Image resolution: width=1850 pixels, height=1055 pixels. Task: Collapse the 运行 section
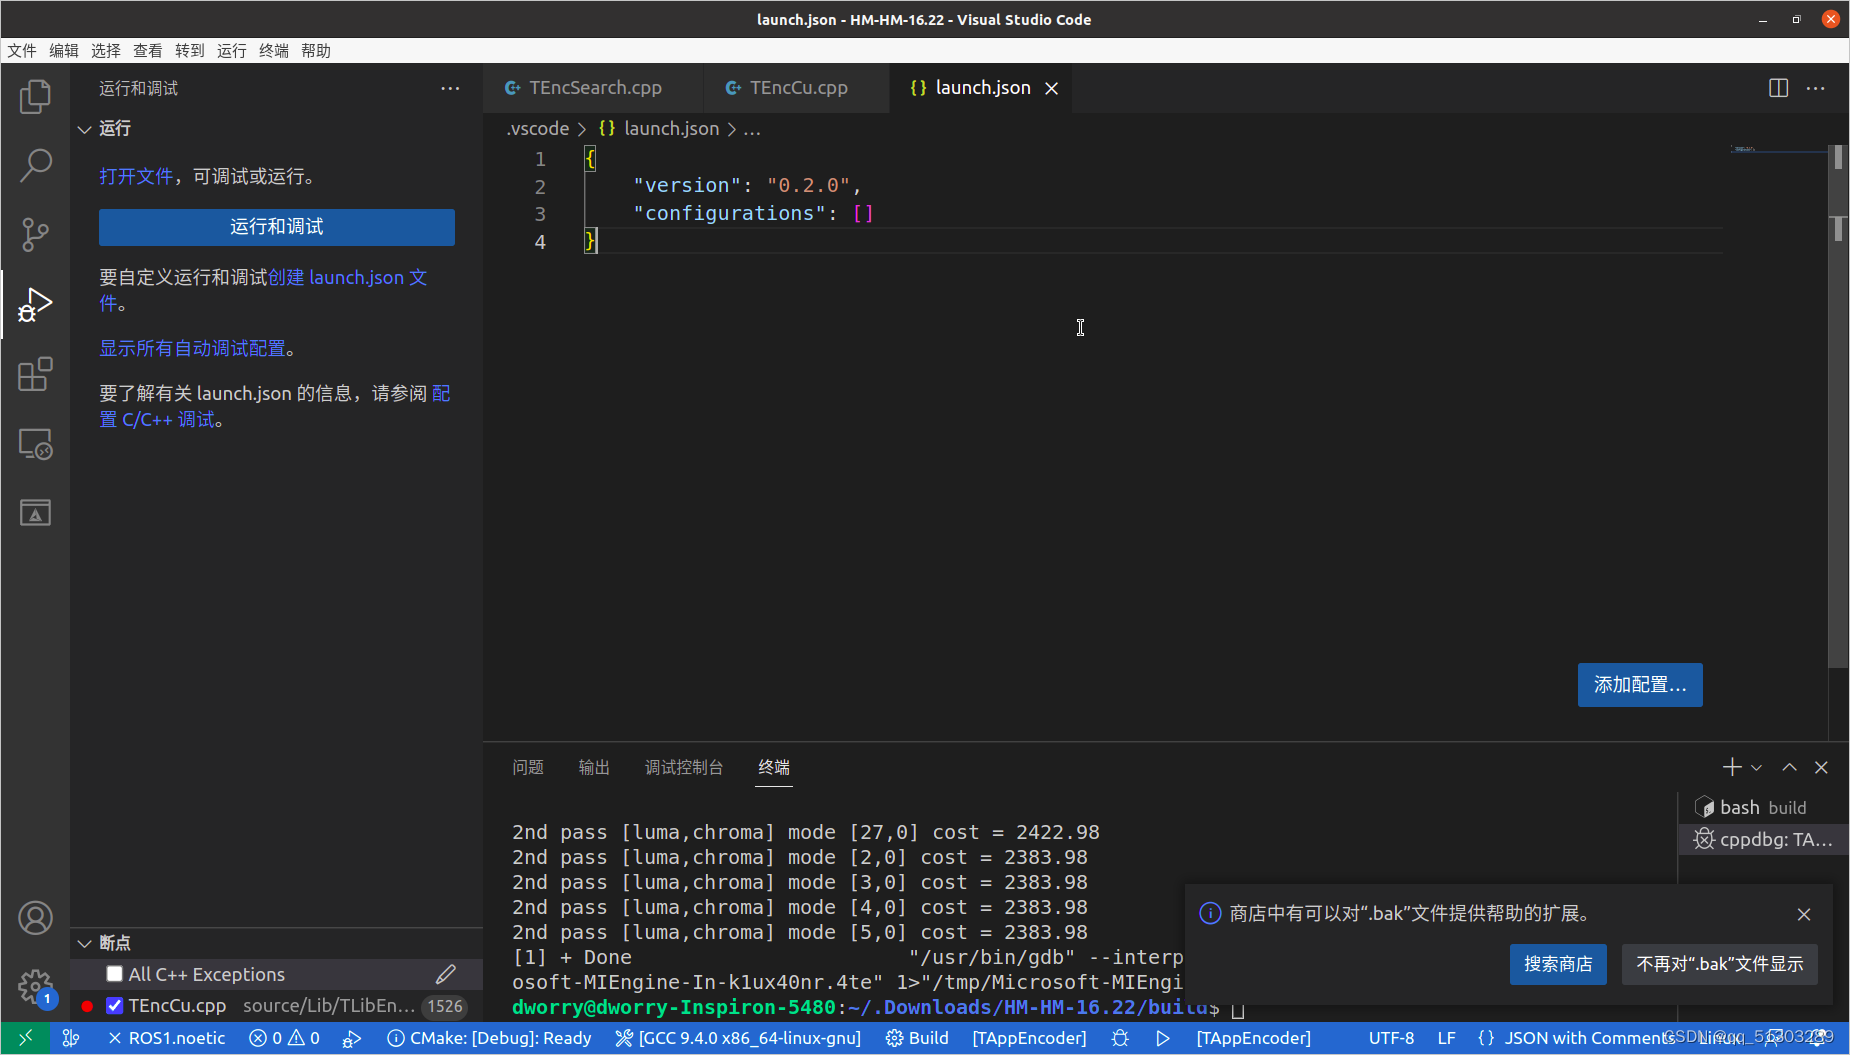[x=85, y=129]
